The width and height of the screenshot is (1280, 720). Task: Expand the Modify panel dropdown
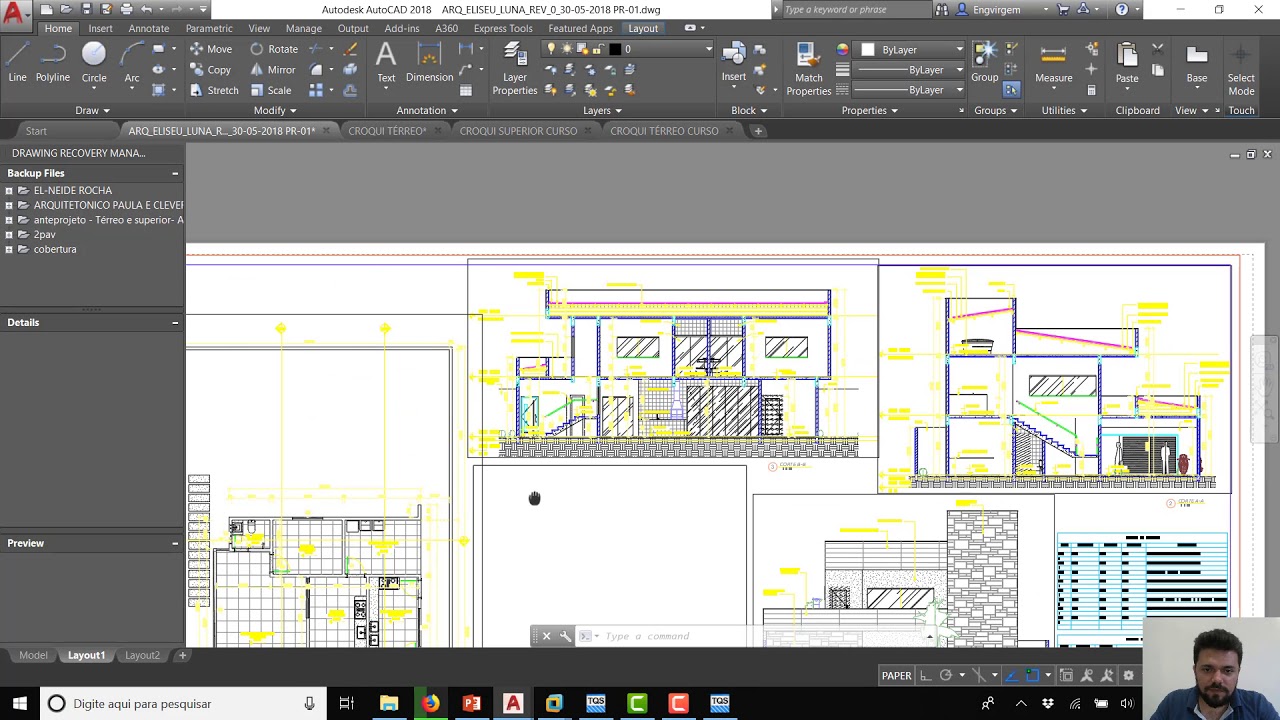click(x=275, y=110)
